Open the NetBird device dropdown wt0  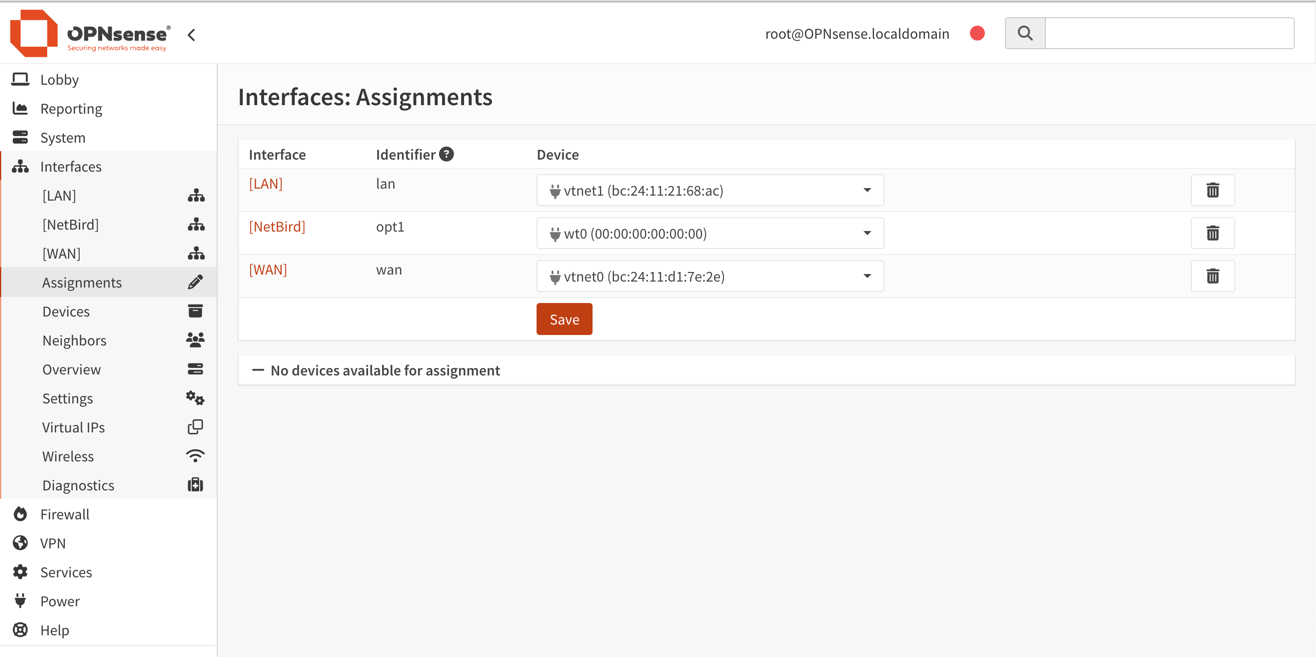pos(710,233)
